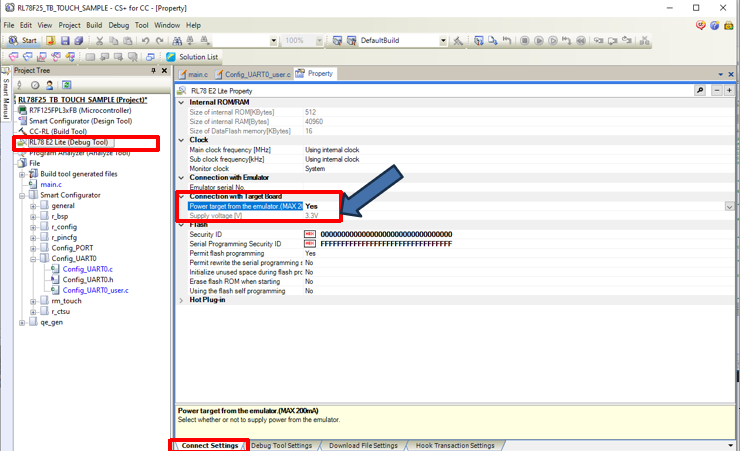Viewport: 740px width, 451px height.
Task: Click Build and Download to debug tool icon
Action: 479,41
